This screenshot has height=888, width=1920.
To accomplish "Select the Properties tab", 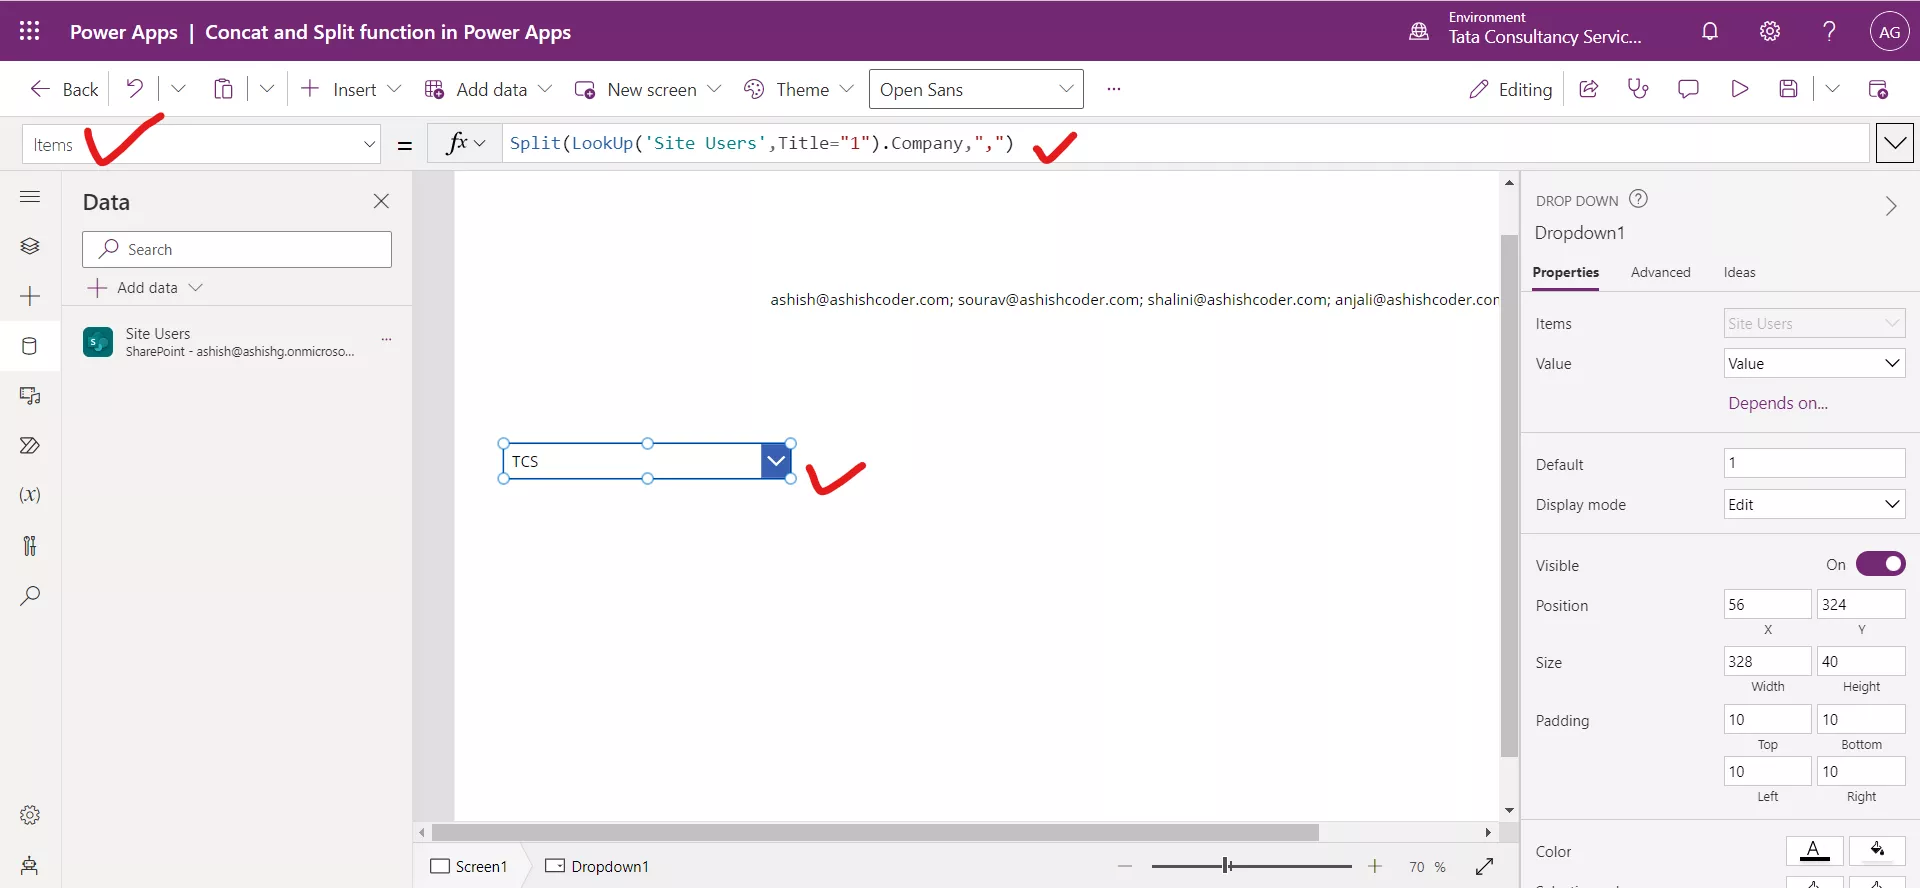I will pyautogui.click(x=1565, y=272).
